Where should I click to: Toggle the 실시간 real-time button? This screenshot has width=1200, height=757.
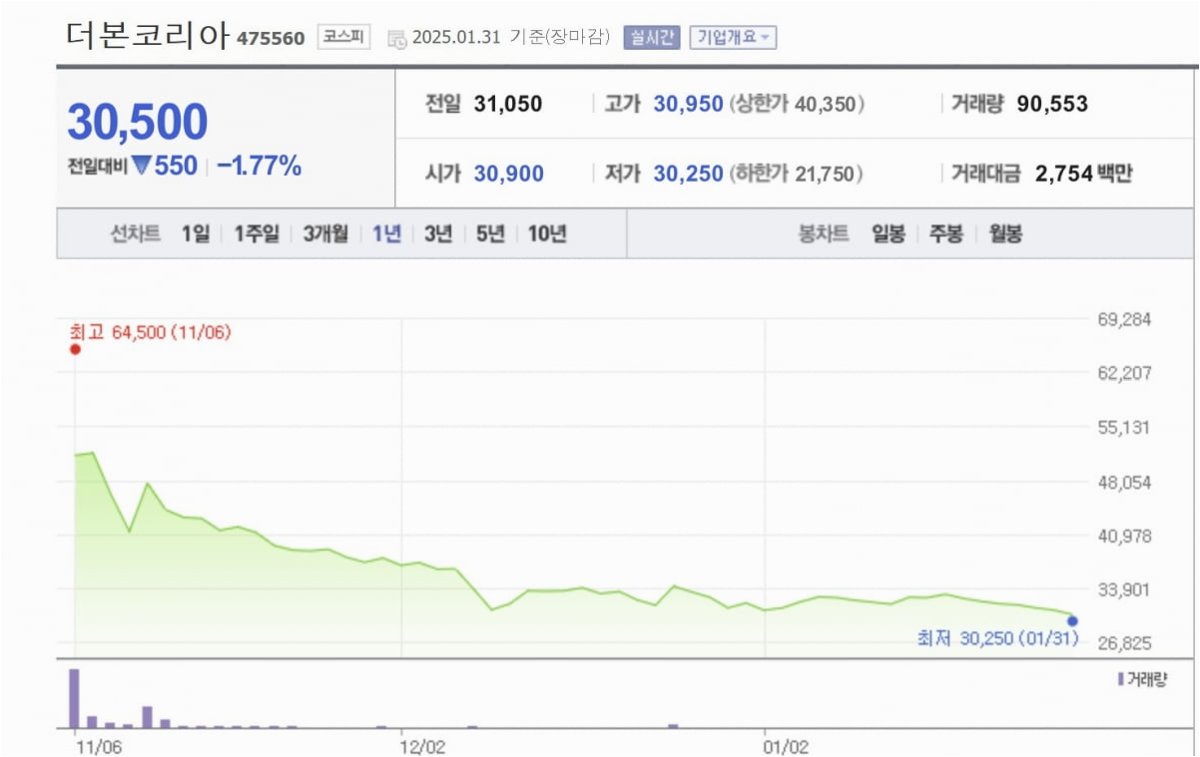[x=652, y=38]
